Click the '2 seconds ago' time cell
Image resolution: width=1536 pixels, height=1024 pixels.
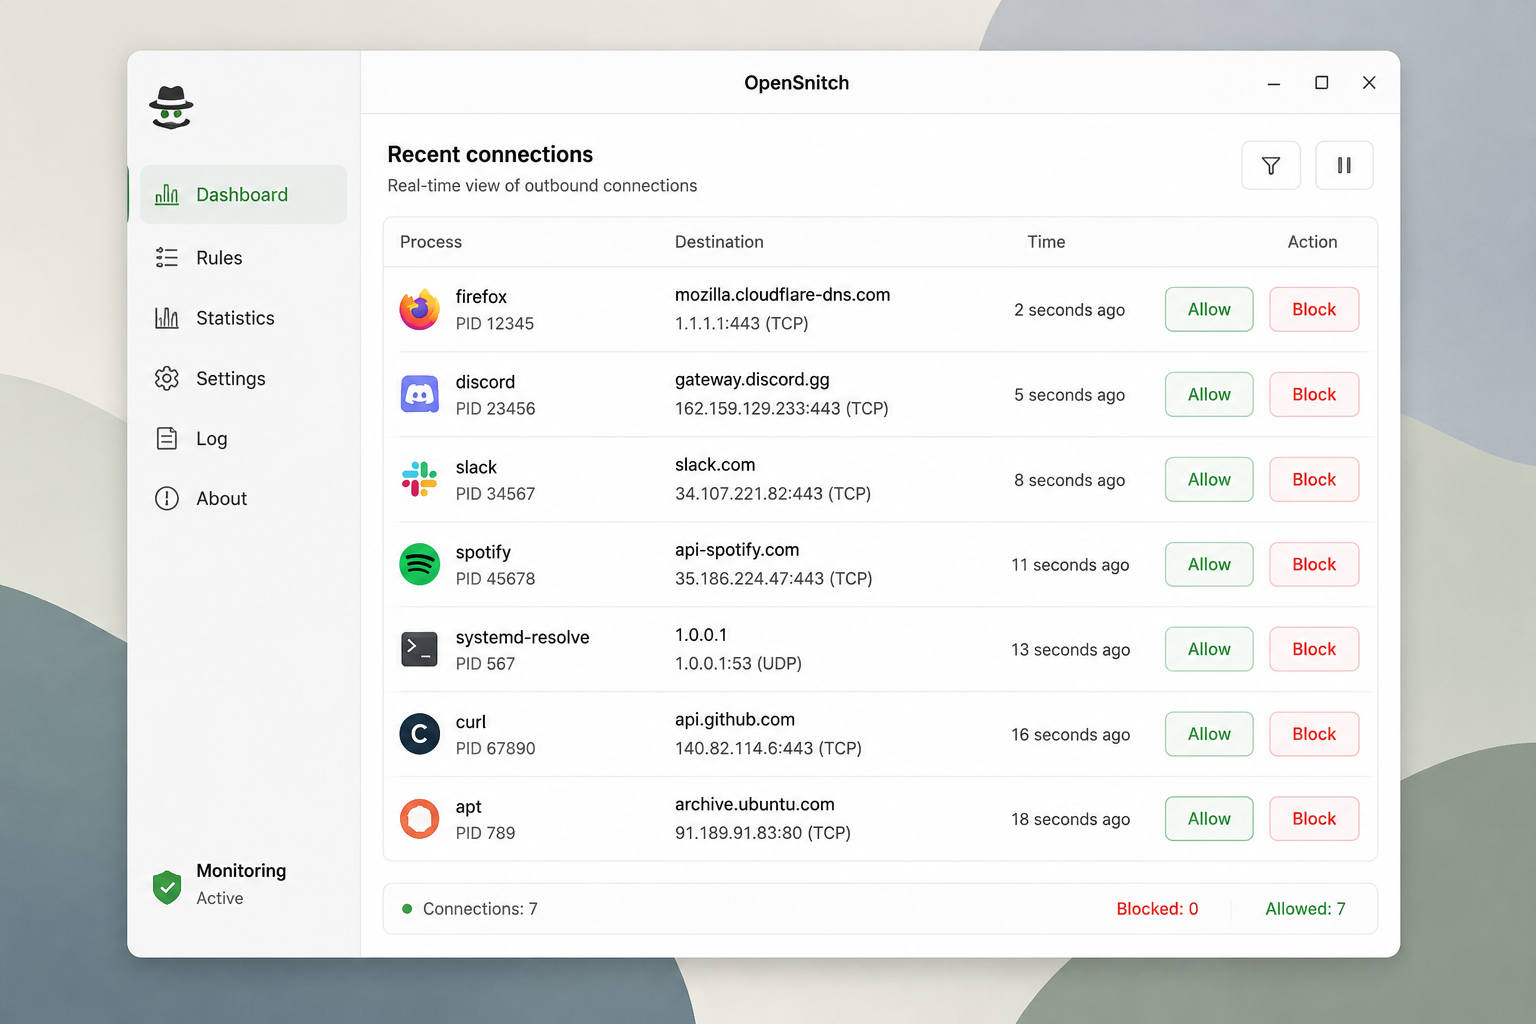pos(1069,310)
